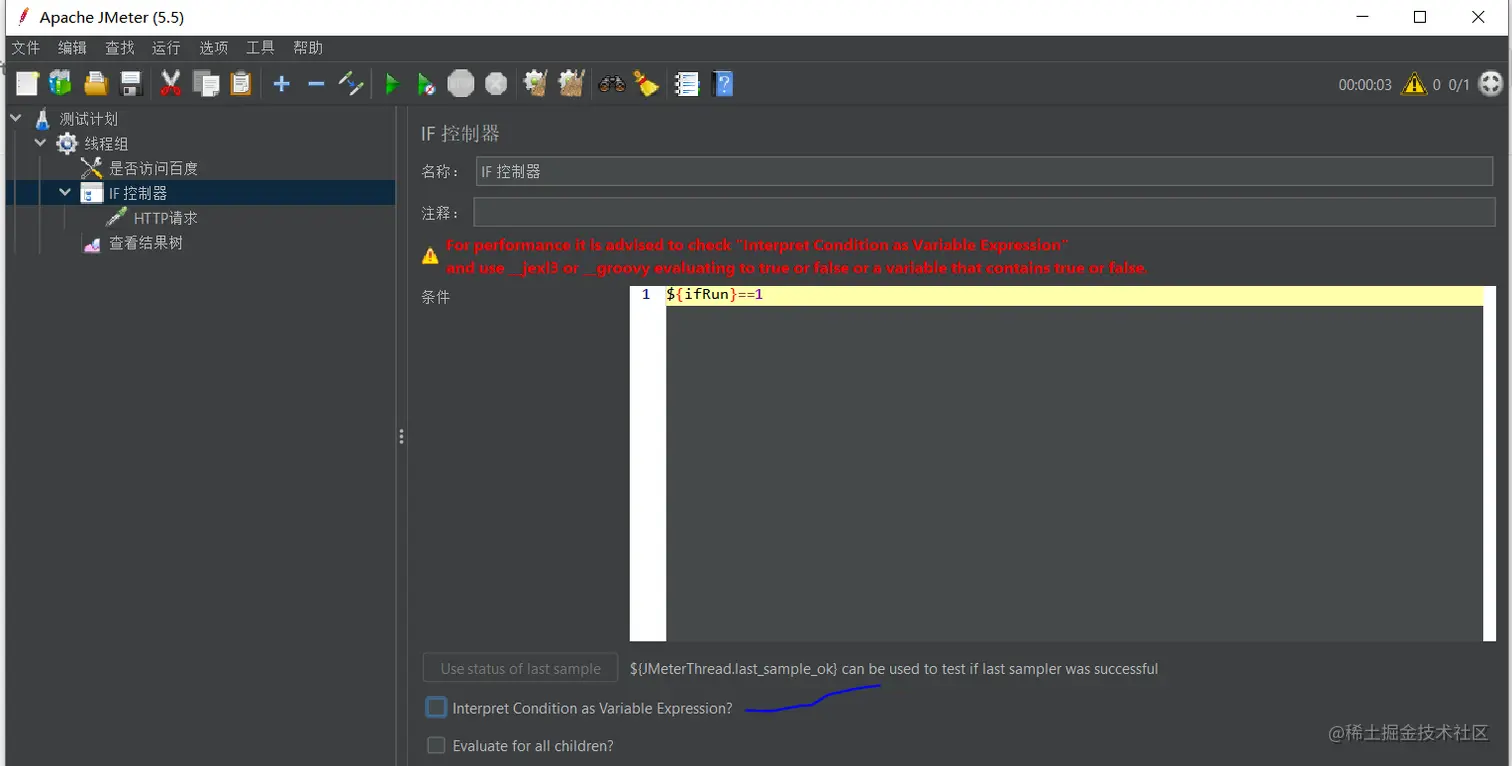
Task: Open the 选项 menu
Action: [x=214, y=48]
